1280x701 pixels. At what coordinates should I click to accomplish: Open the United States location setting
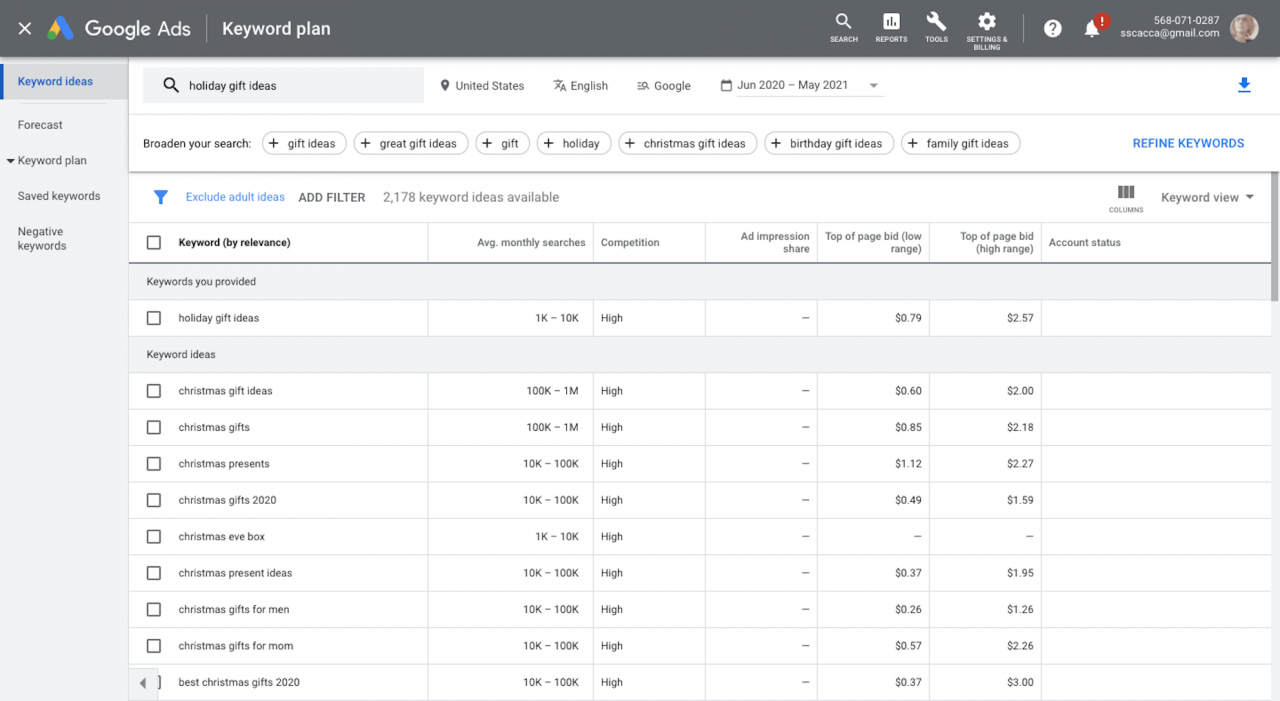click(483, 85)
